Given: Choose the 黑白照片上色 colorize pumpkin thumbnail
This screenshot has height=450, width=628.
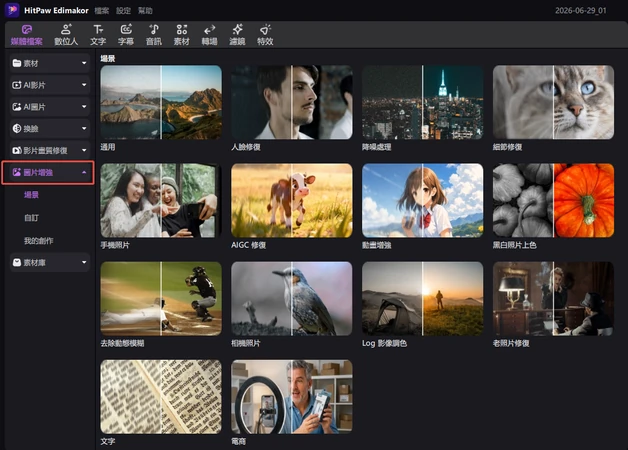Looking at the screenshot, I should coord(553,200).
